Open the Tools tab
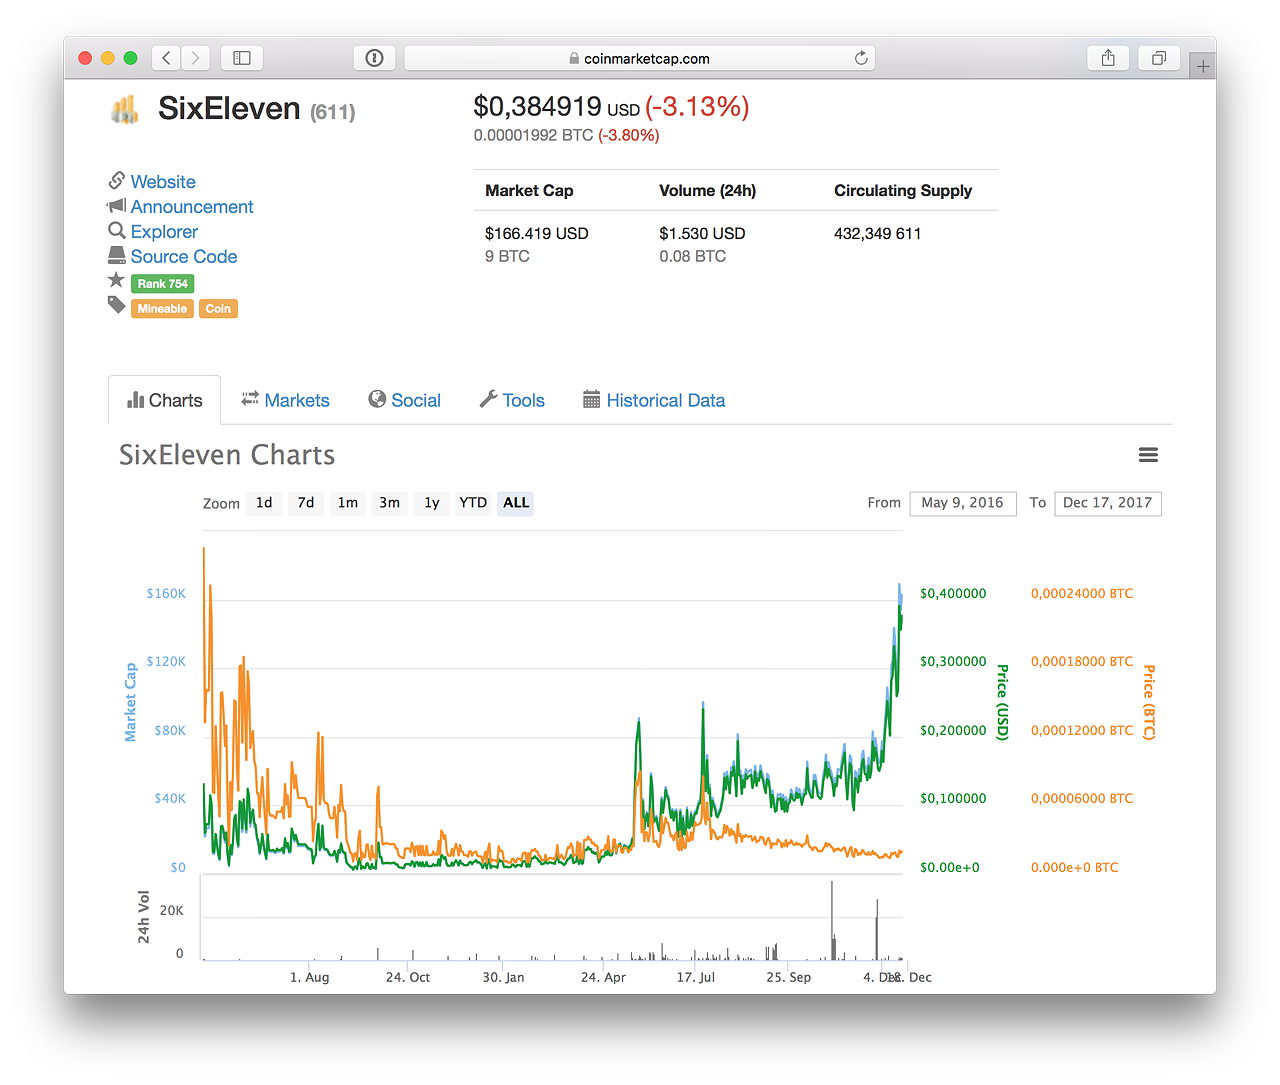 512,400
